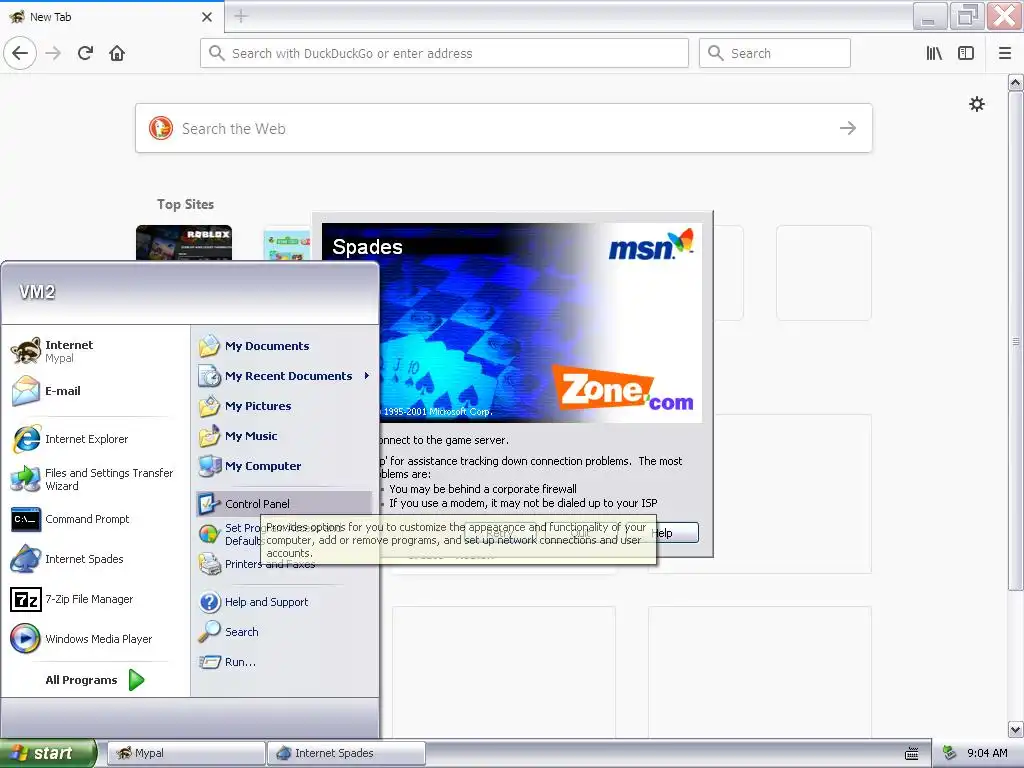Click the browser Back button
Screen dimensions: 1024x768
(x=20, y=53)
